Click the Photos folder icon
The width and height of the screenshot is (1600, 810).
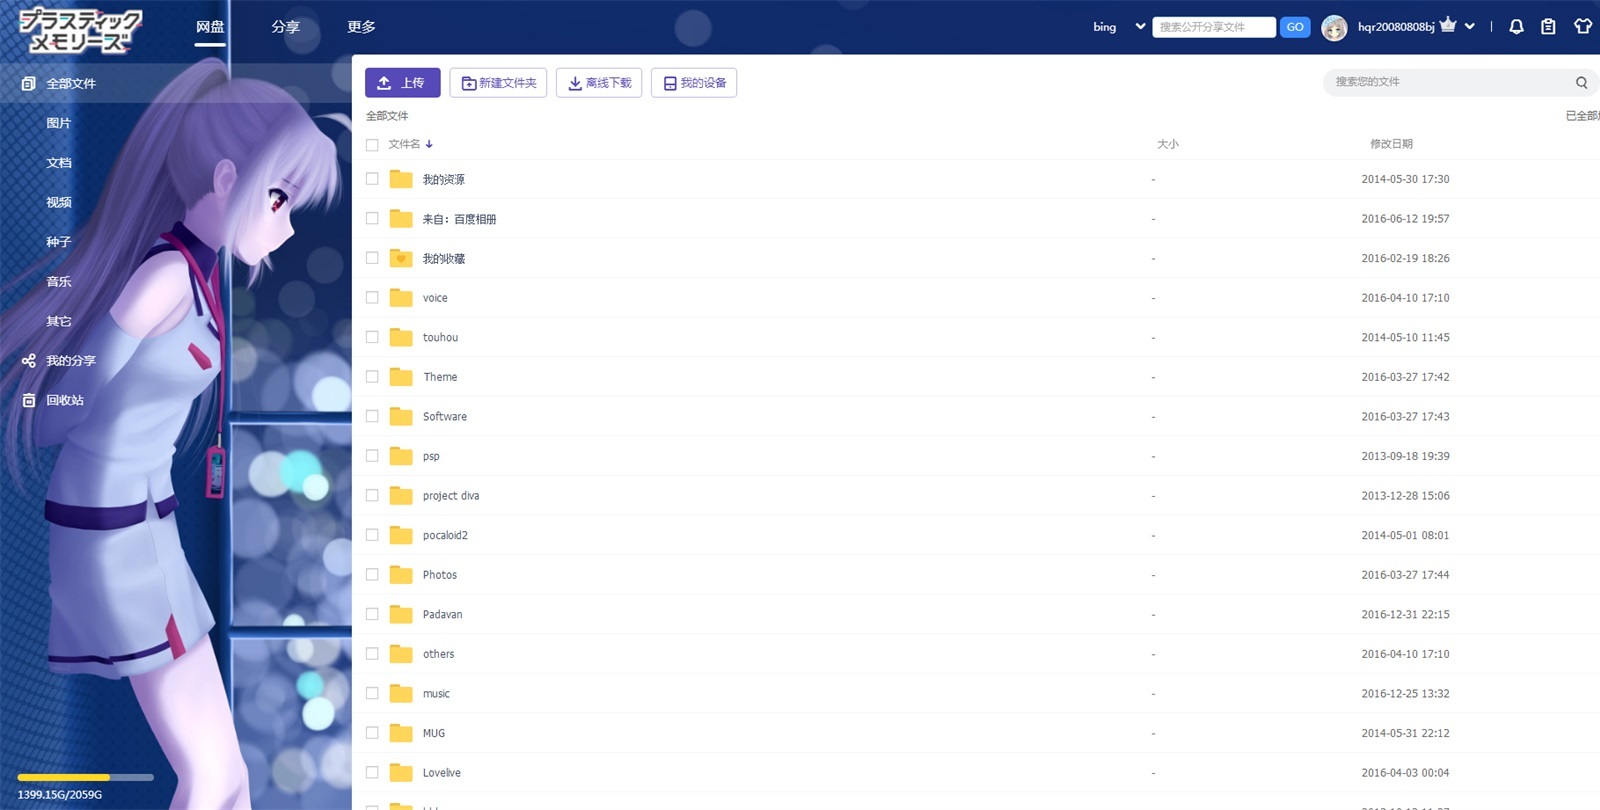(x=401, y=575)
